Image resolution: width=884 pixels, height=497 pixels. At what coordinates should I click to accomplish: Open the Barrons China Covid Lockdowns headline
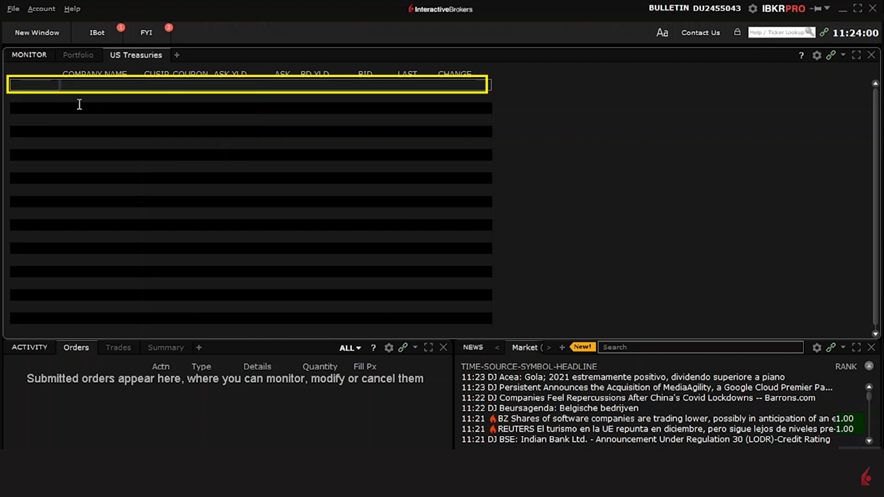[638, 398]
